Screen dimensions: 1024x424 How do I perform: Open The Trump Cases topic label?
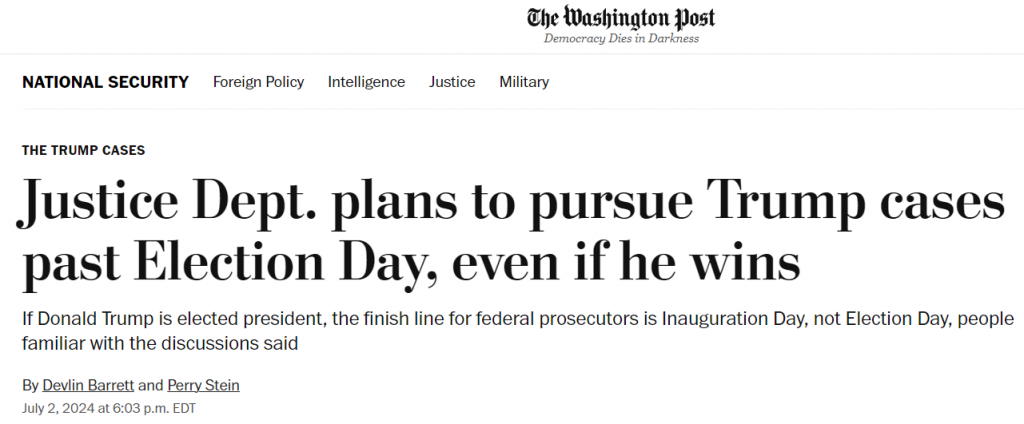(84, 150)
